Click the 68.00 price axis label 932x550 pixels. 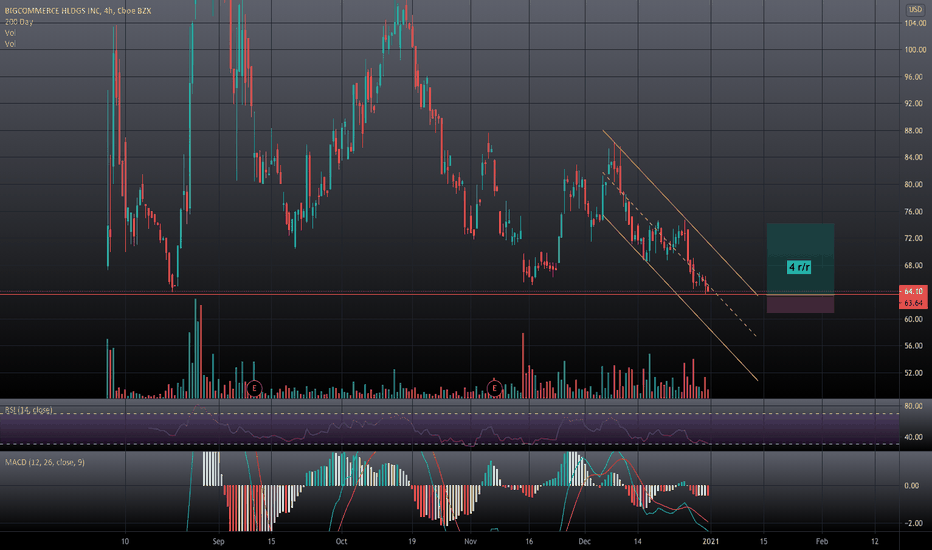(x=914, y=266)
